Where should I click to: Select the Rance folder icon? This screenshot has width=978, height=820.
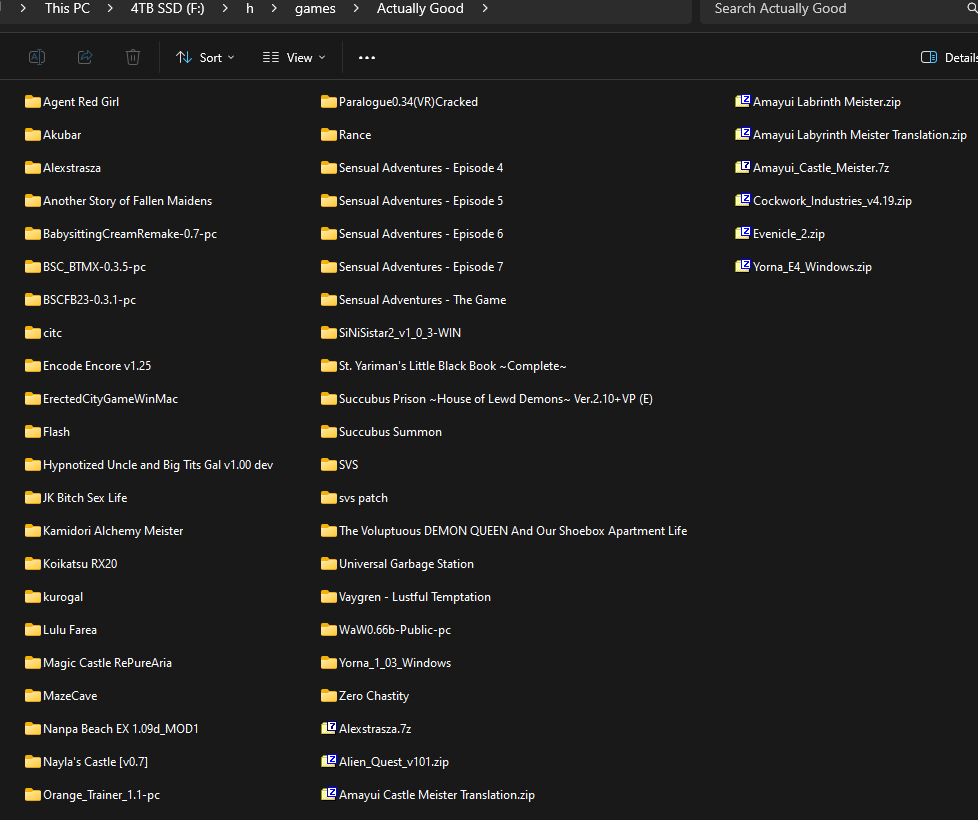tap(329, 135)
